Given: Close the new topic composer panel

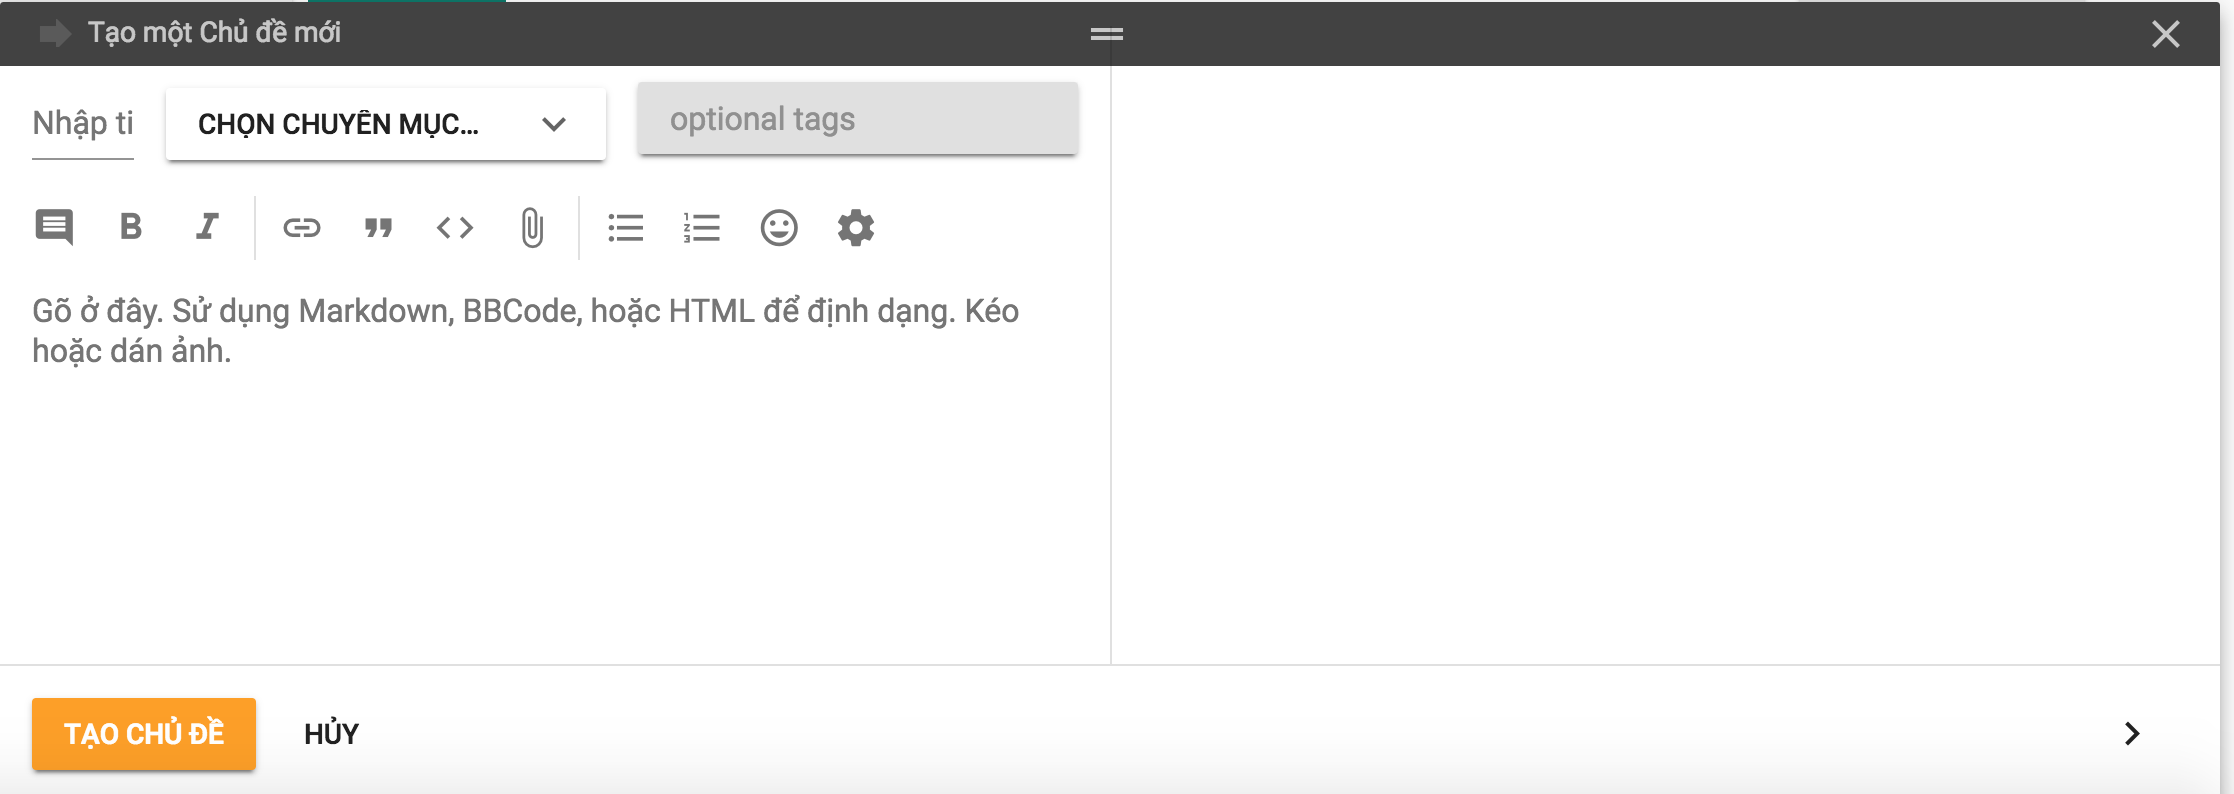Looking at the screenshot, I should coord(2166,34).
